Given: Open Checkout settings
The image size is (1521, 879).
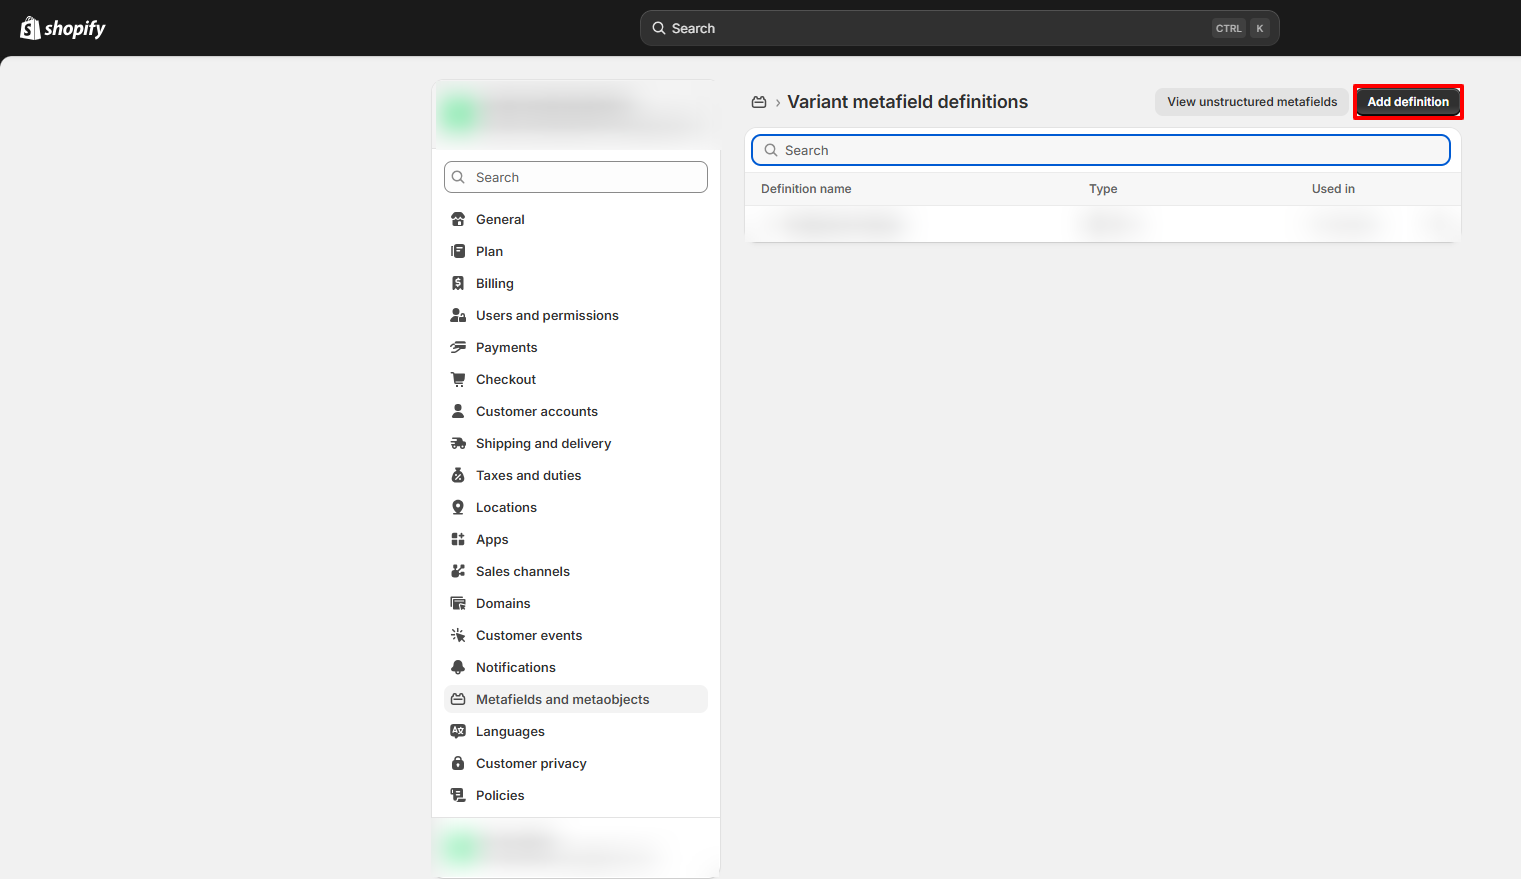Looking at the screenshot, I should [x=576, y=379].
